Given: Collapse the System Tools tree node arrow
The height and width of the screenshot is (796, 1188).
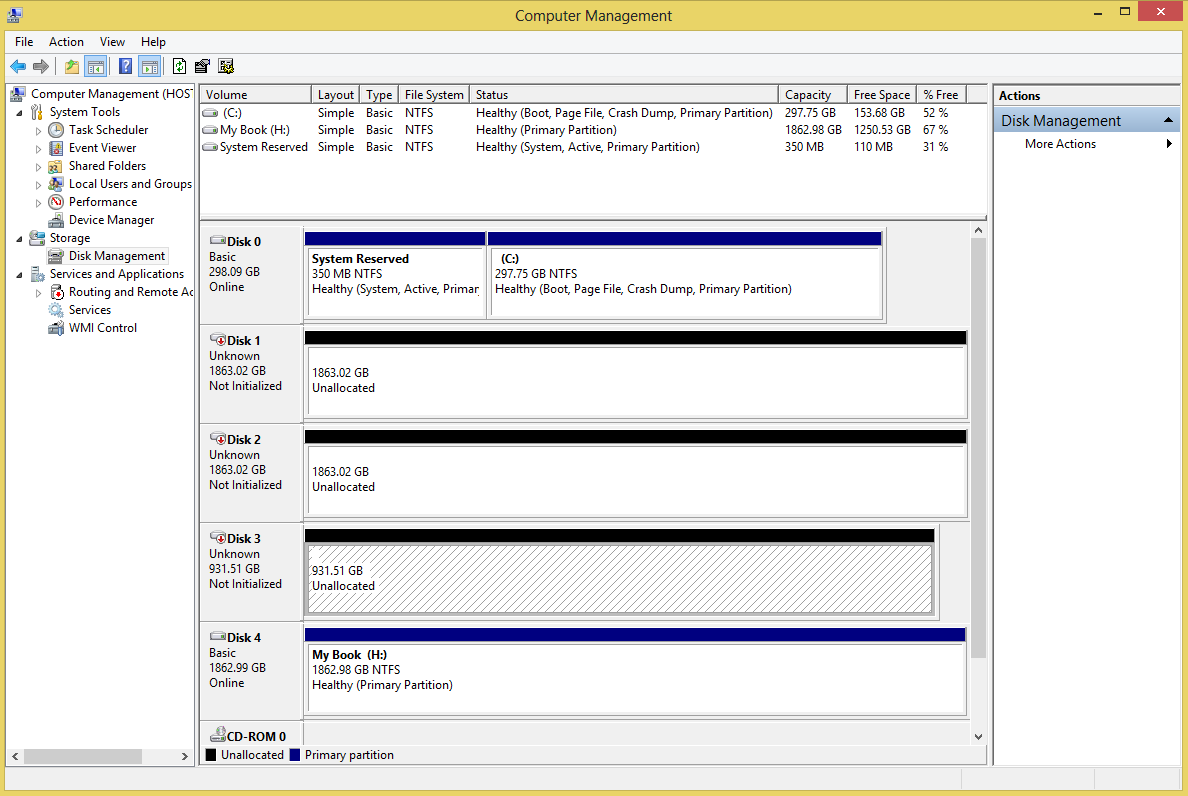Looking at the screenshot, I should pyautogui.click(x=20, y=113).
